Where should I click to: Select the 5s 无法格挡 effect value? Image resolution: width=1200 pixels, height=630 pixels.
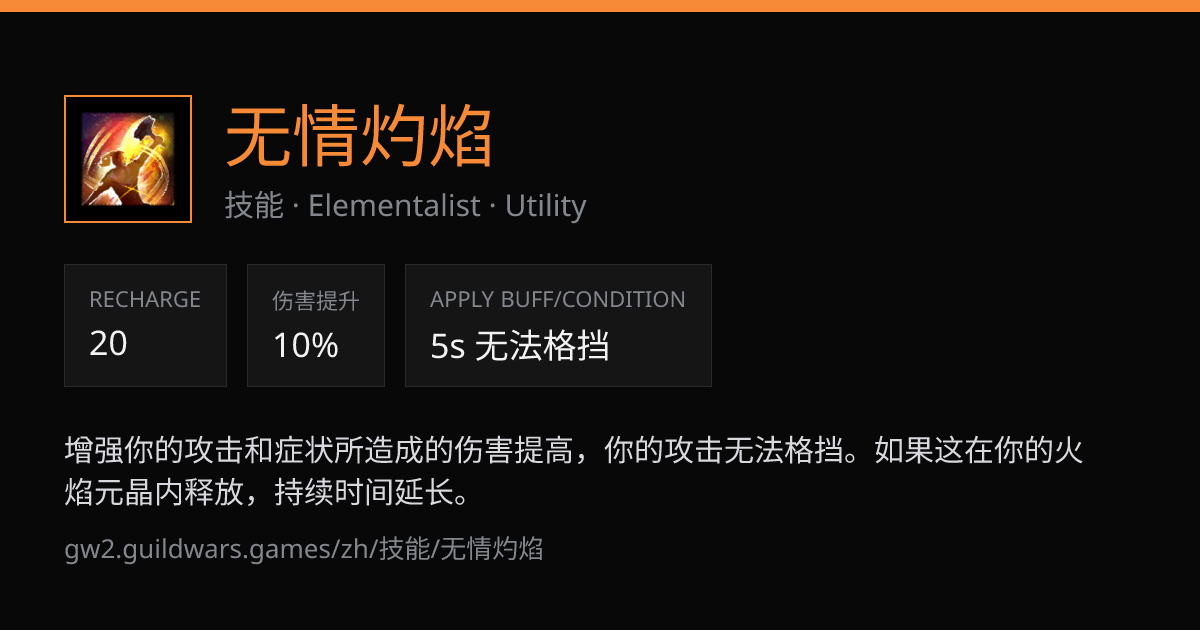point(520,346)
